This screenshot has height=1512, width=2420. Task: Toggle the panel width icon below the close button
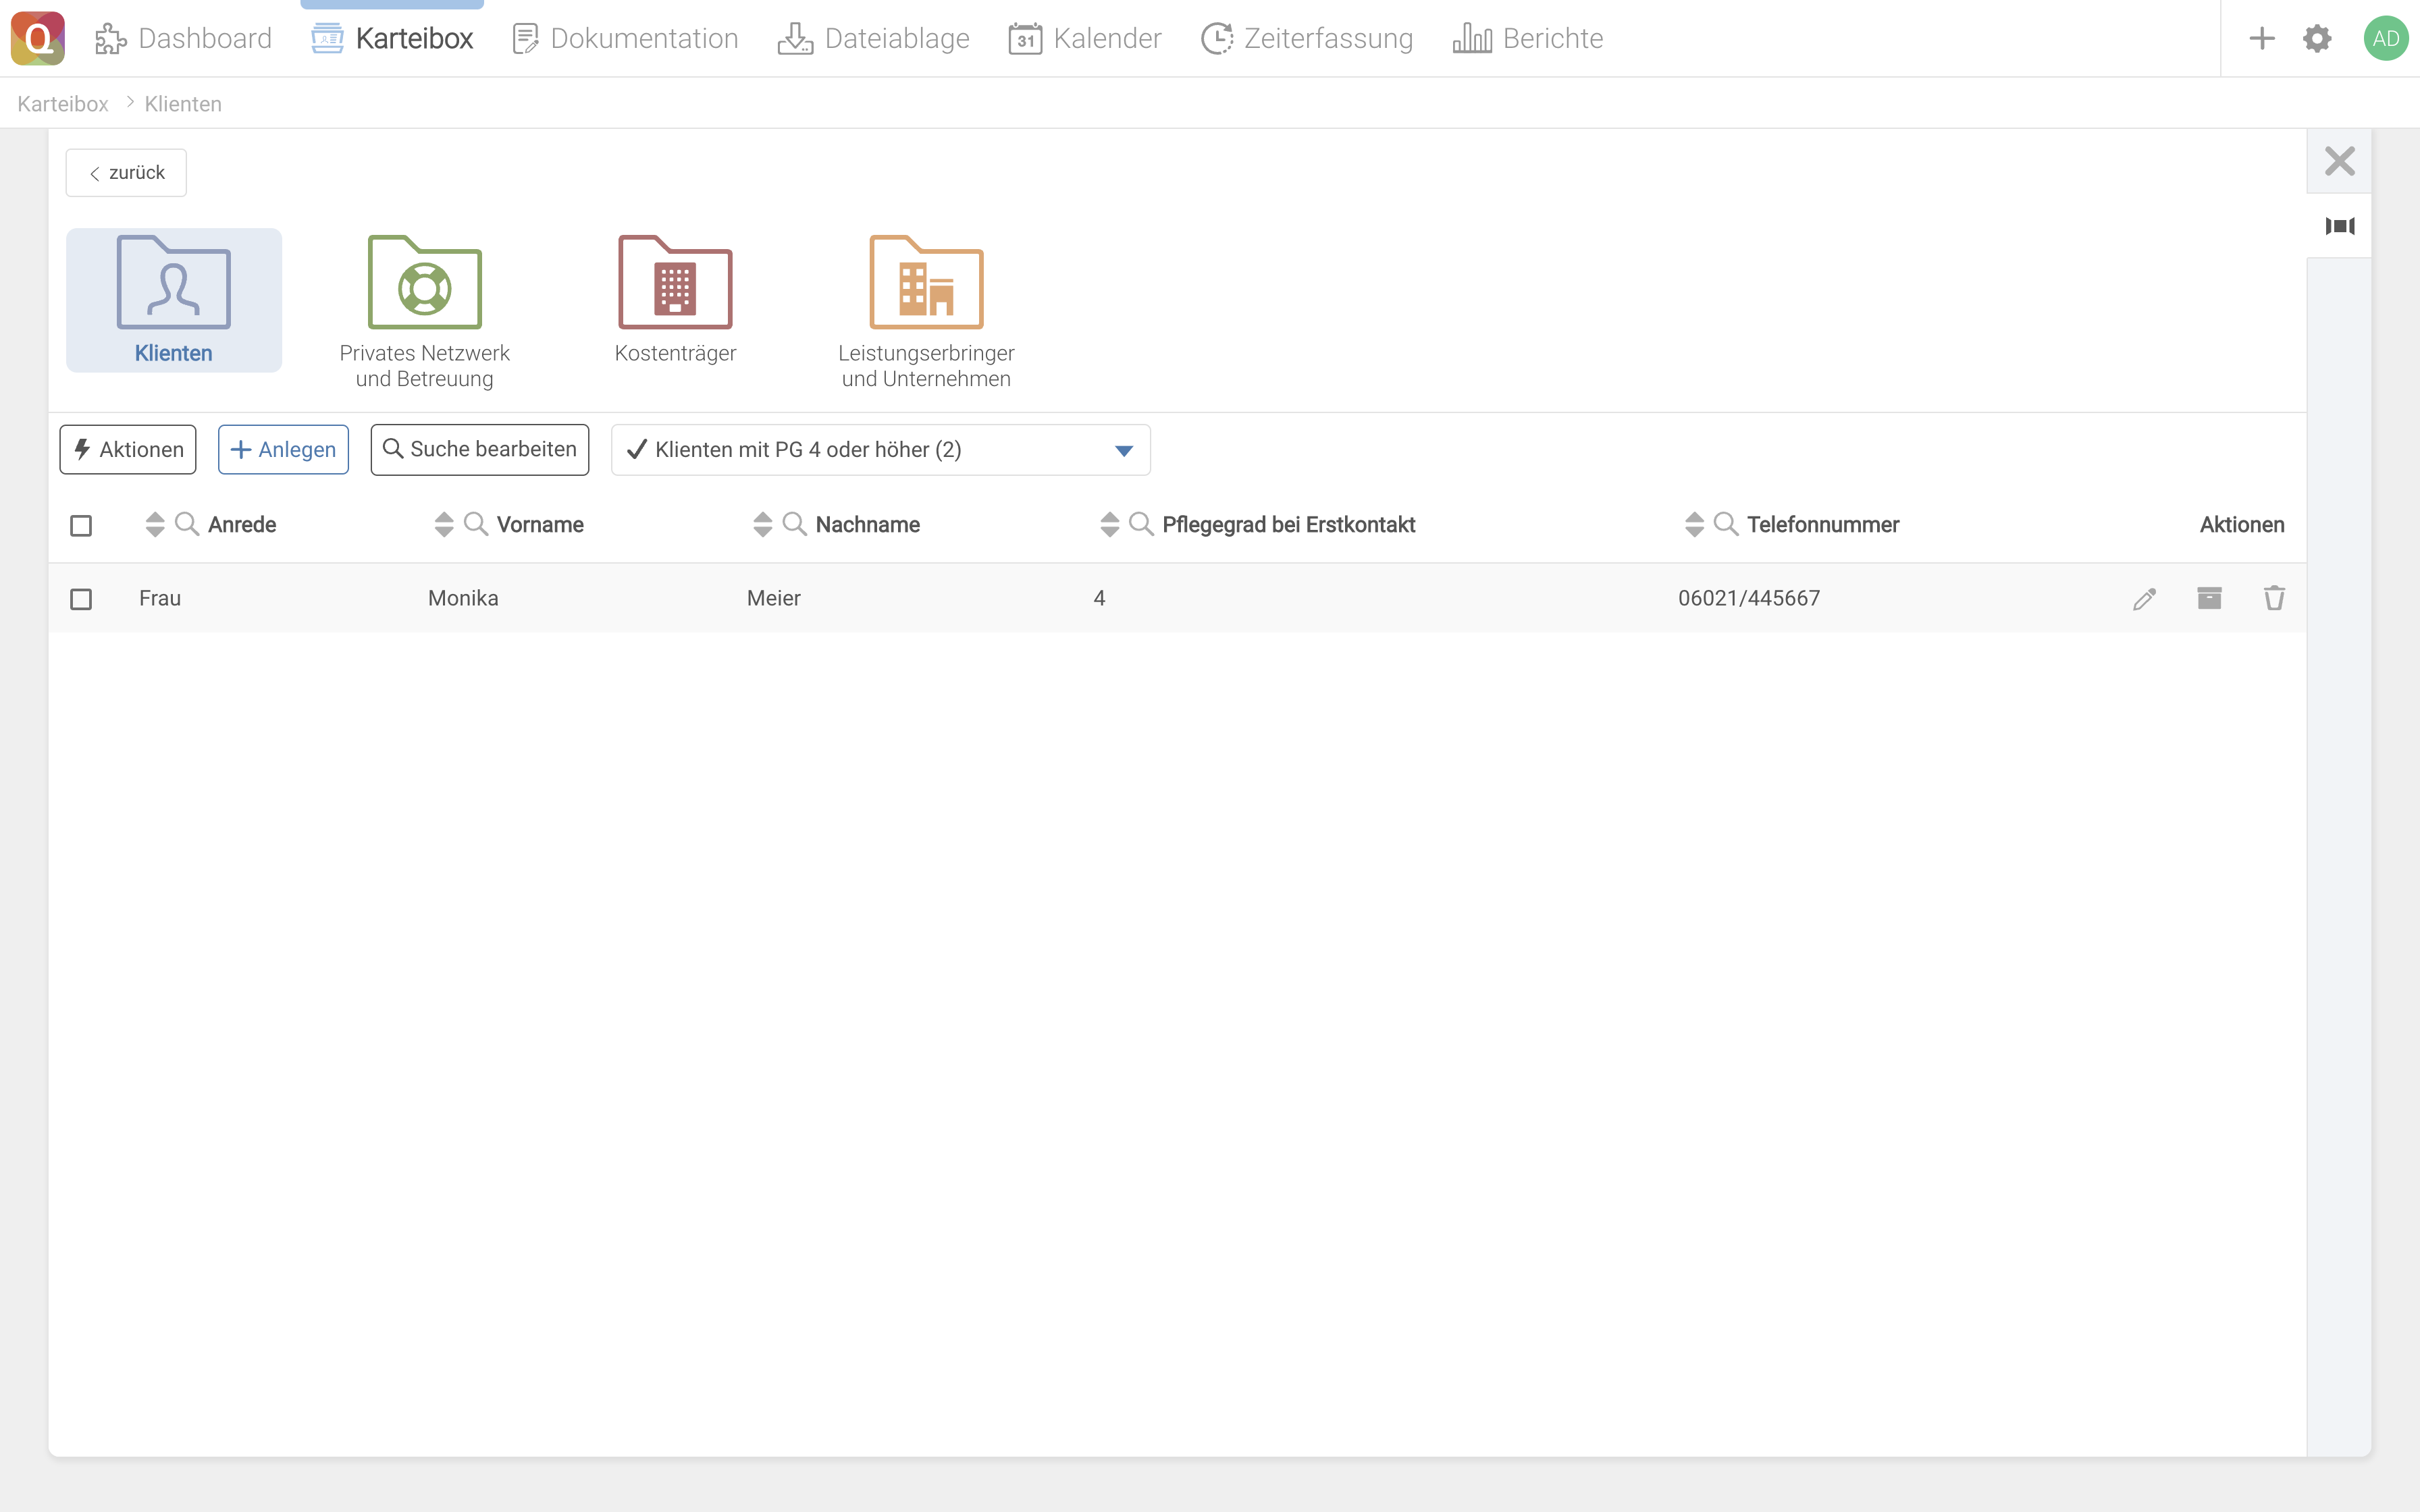click(2340, 226)
